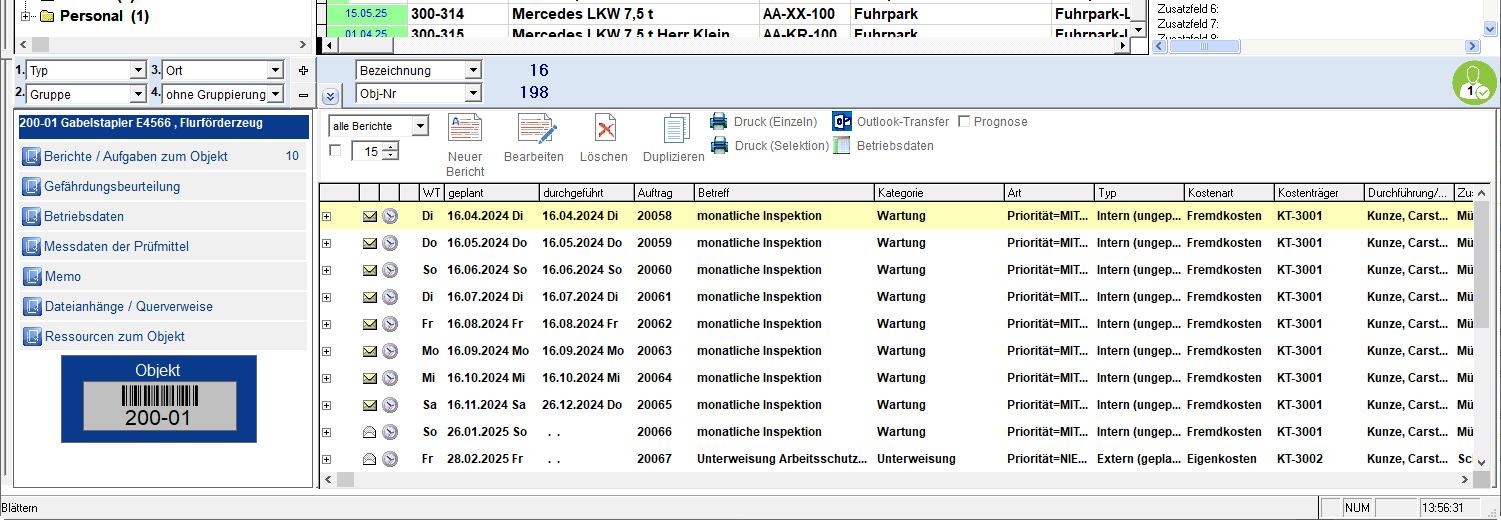
Task: Click the clock icon in row 20060
Action: pyautogui.click(x=390, y=270)
